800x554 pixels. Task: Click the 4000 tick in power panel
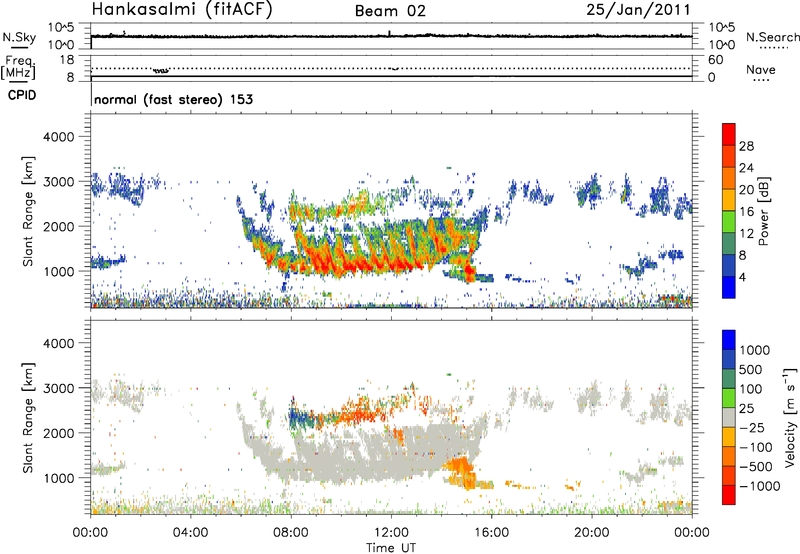58,137
